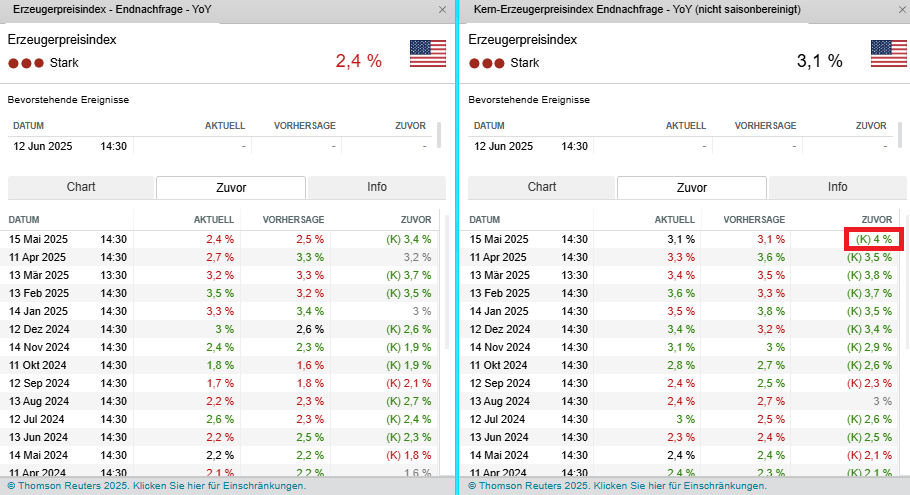Select the 11 Apr 2025 row in the right table
910x495 pixels.
click(x=681, y=257)
